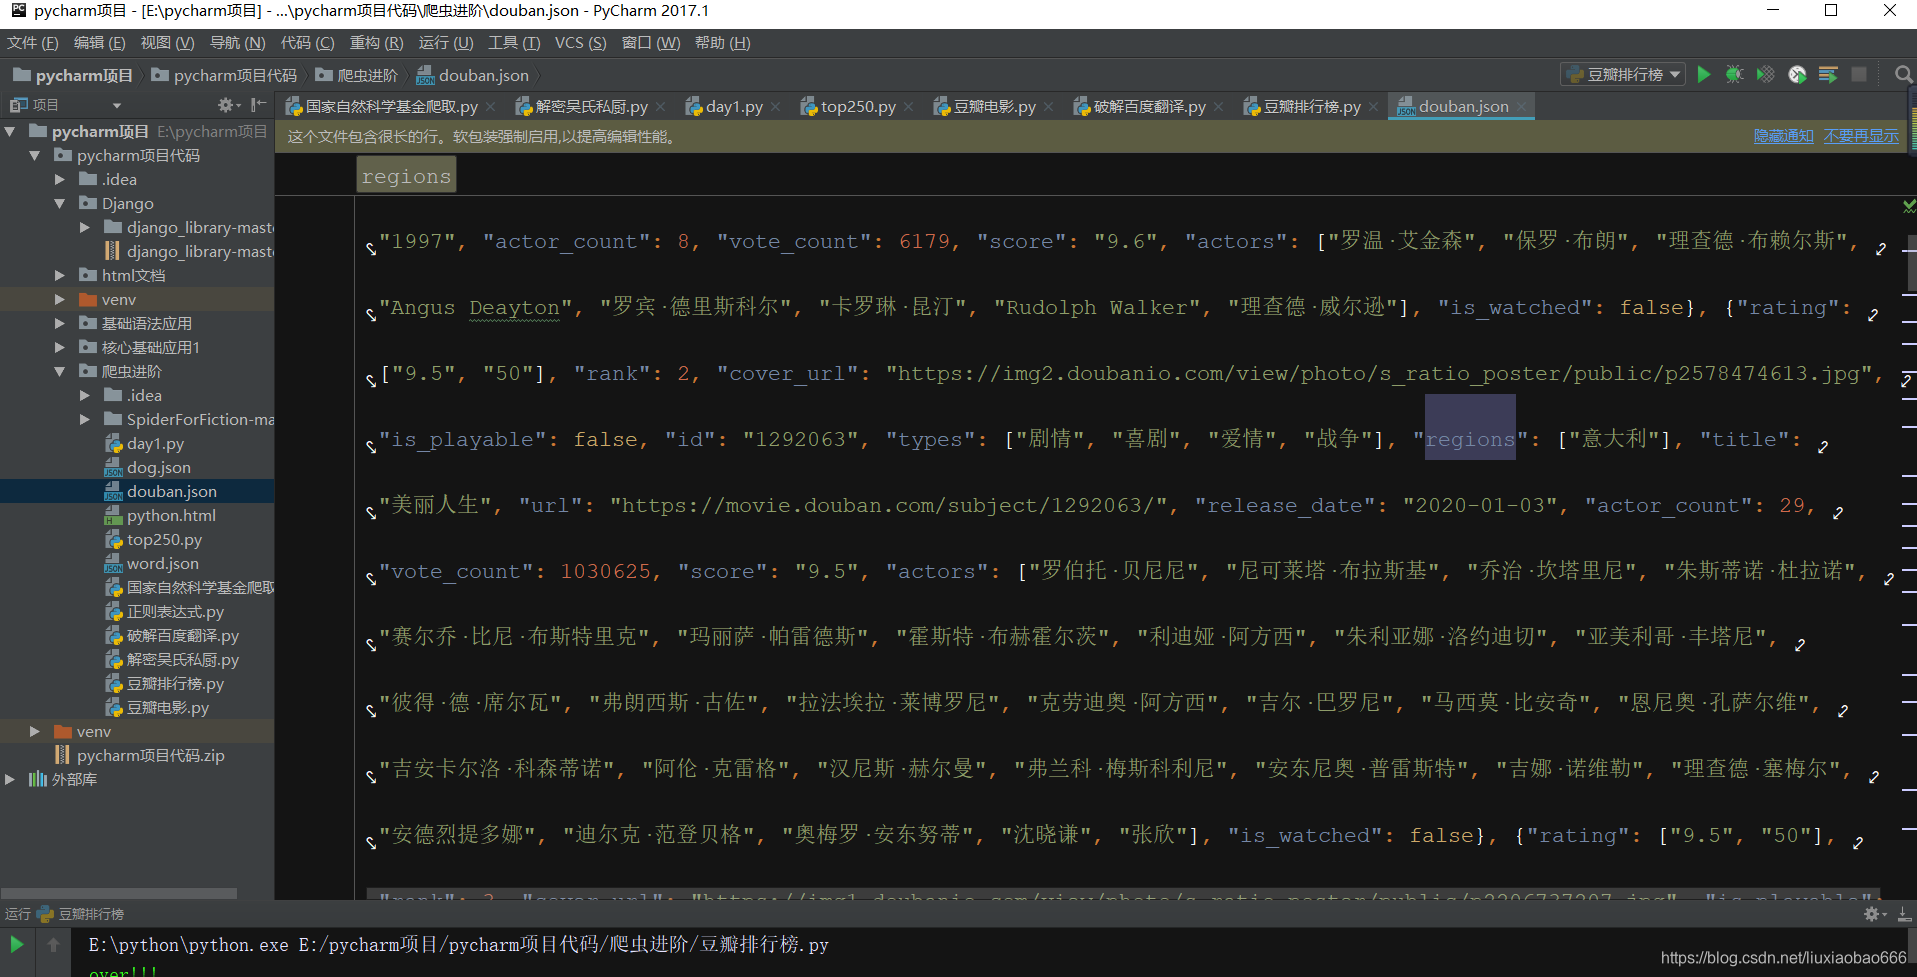Select pycharm项目代码.zip in the tree

150,755
